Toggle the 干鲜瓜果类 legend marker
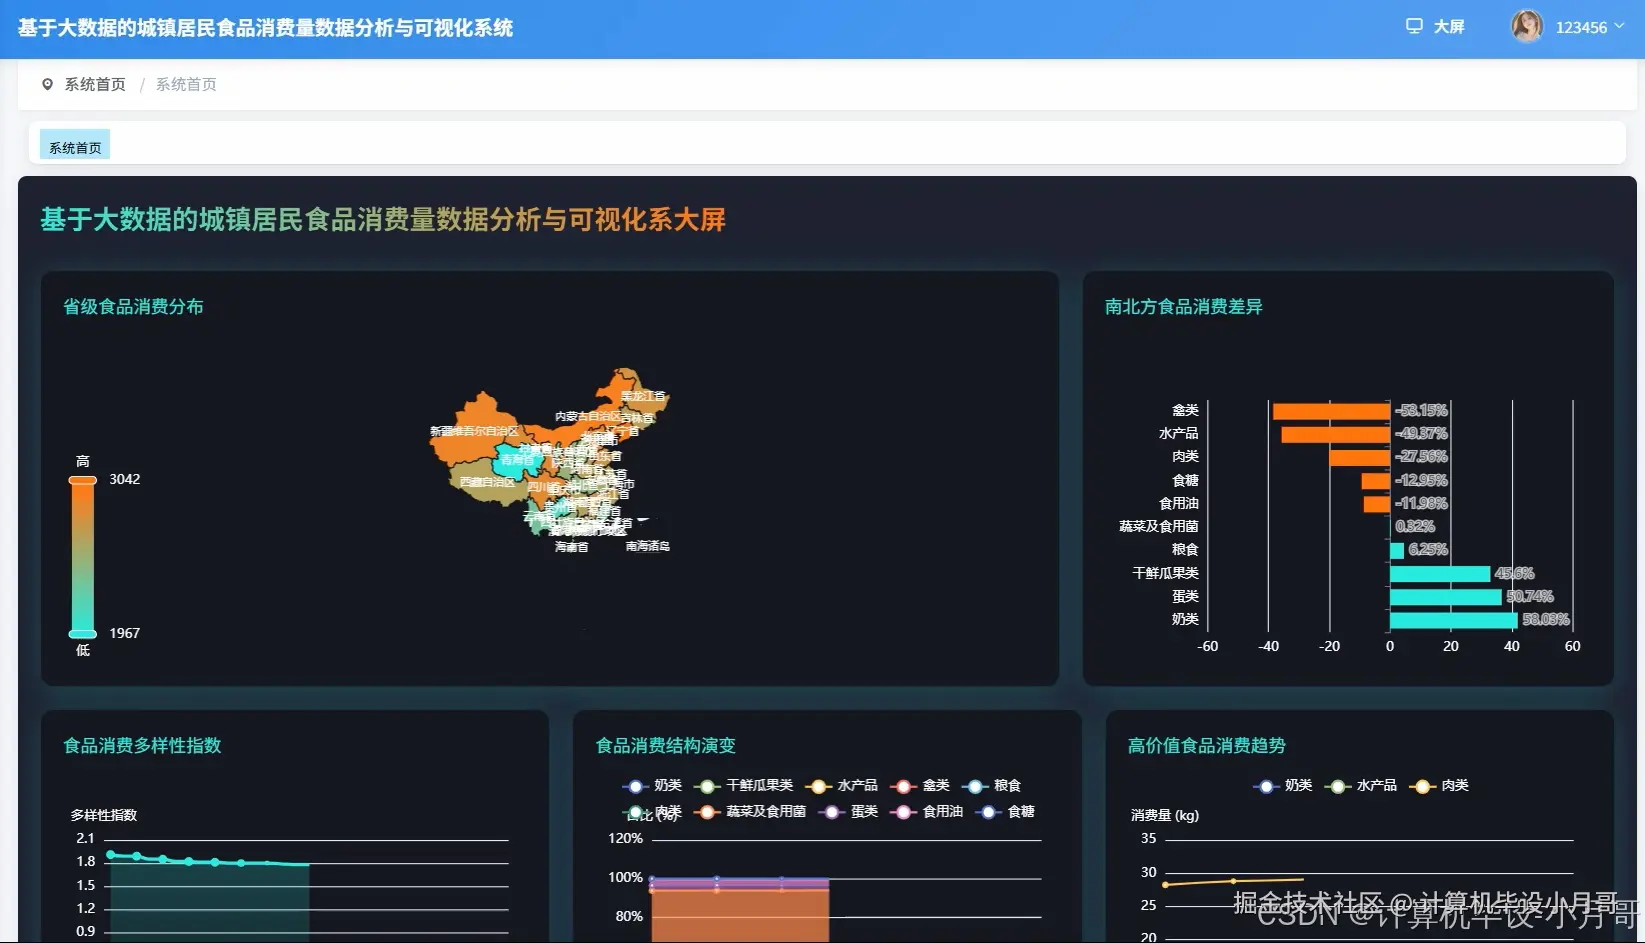This screenshot has height=943, width=1645. point(750,785)
